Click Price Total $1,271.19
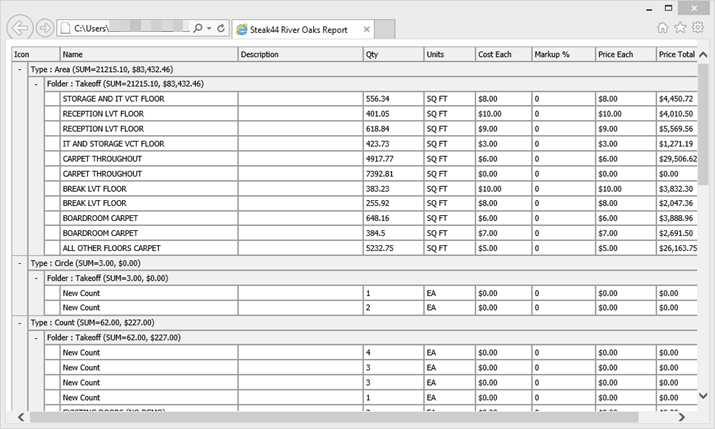 tap(676, 144)
